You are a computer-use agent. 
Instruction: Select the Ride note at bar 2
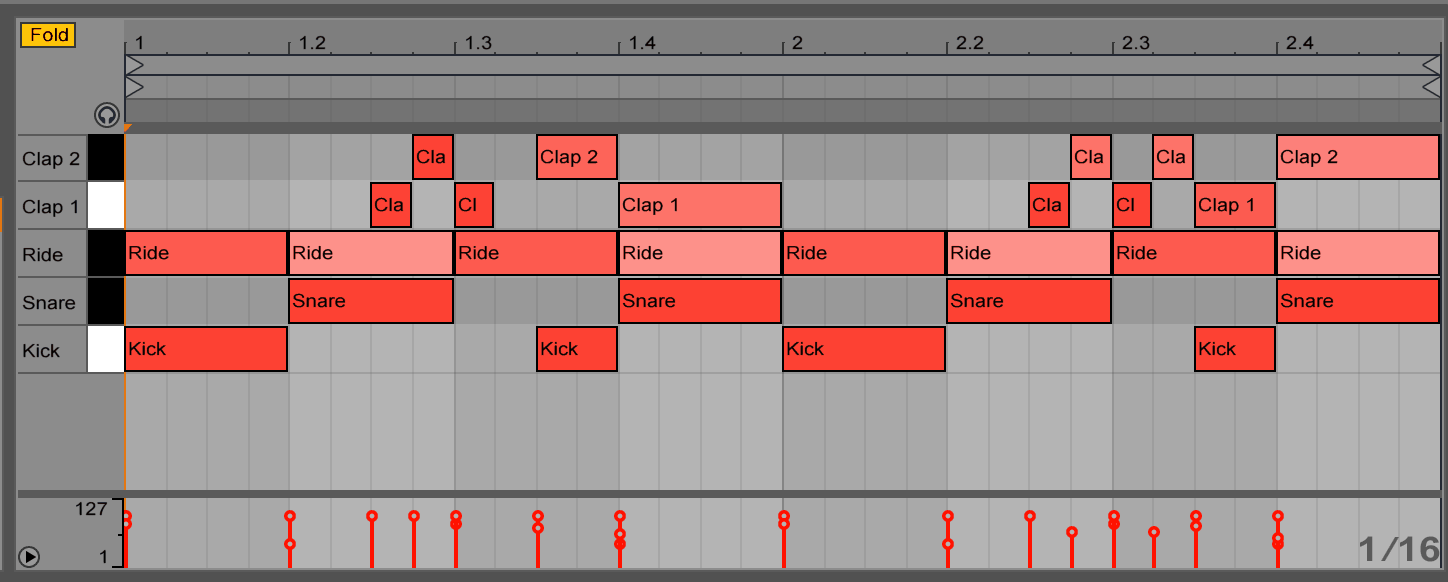point(864,253)
